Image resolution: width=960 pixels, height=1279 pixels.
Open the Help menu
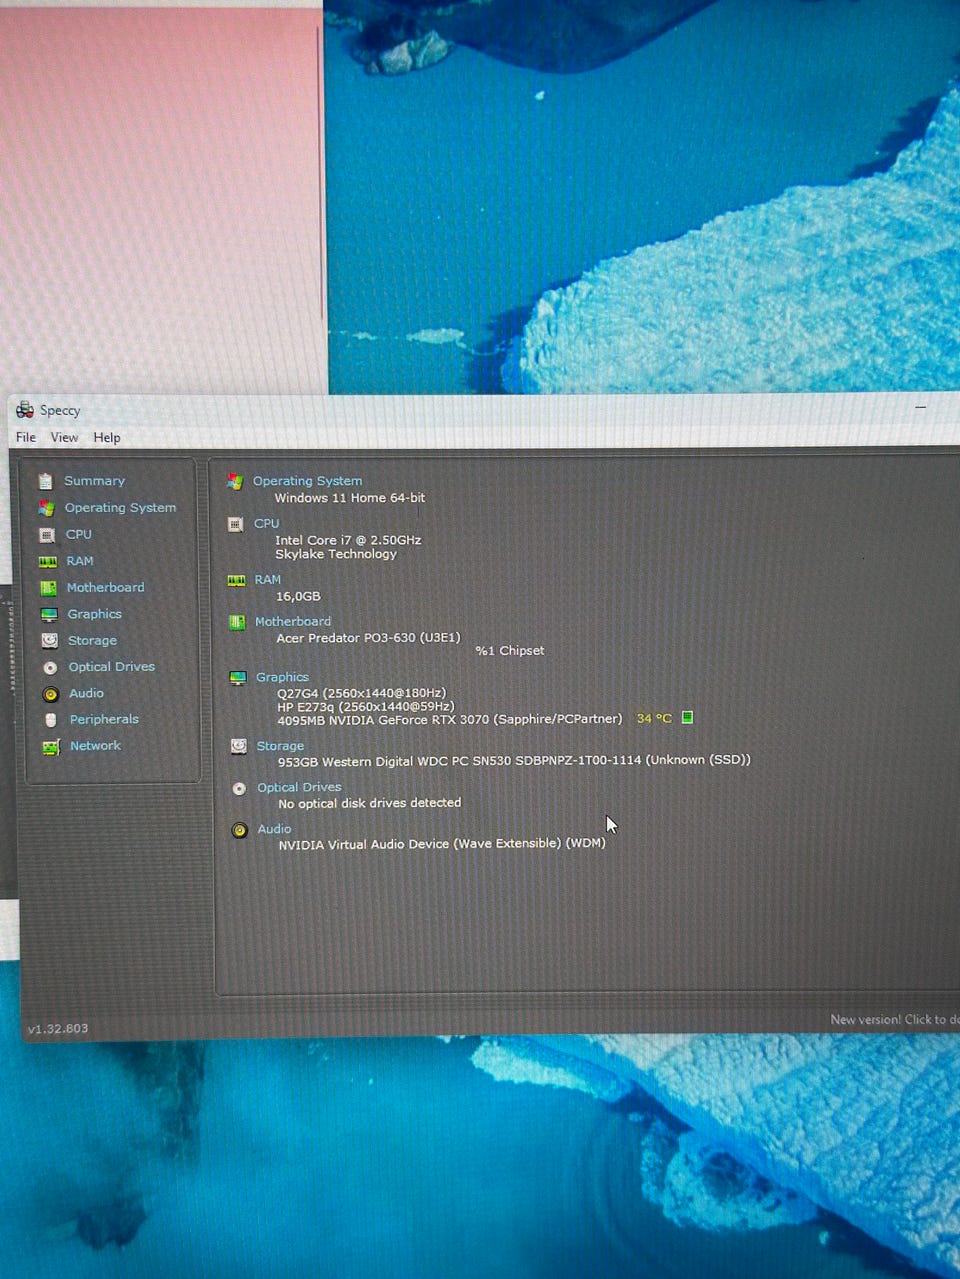pyautogui.click(x=107, y=437)
